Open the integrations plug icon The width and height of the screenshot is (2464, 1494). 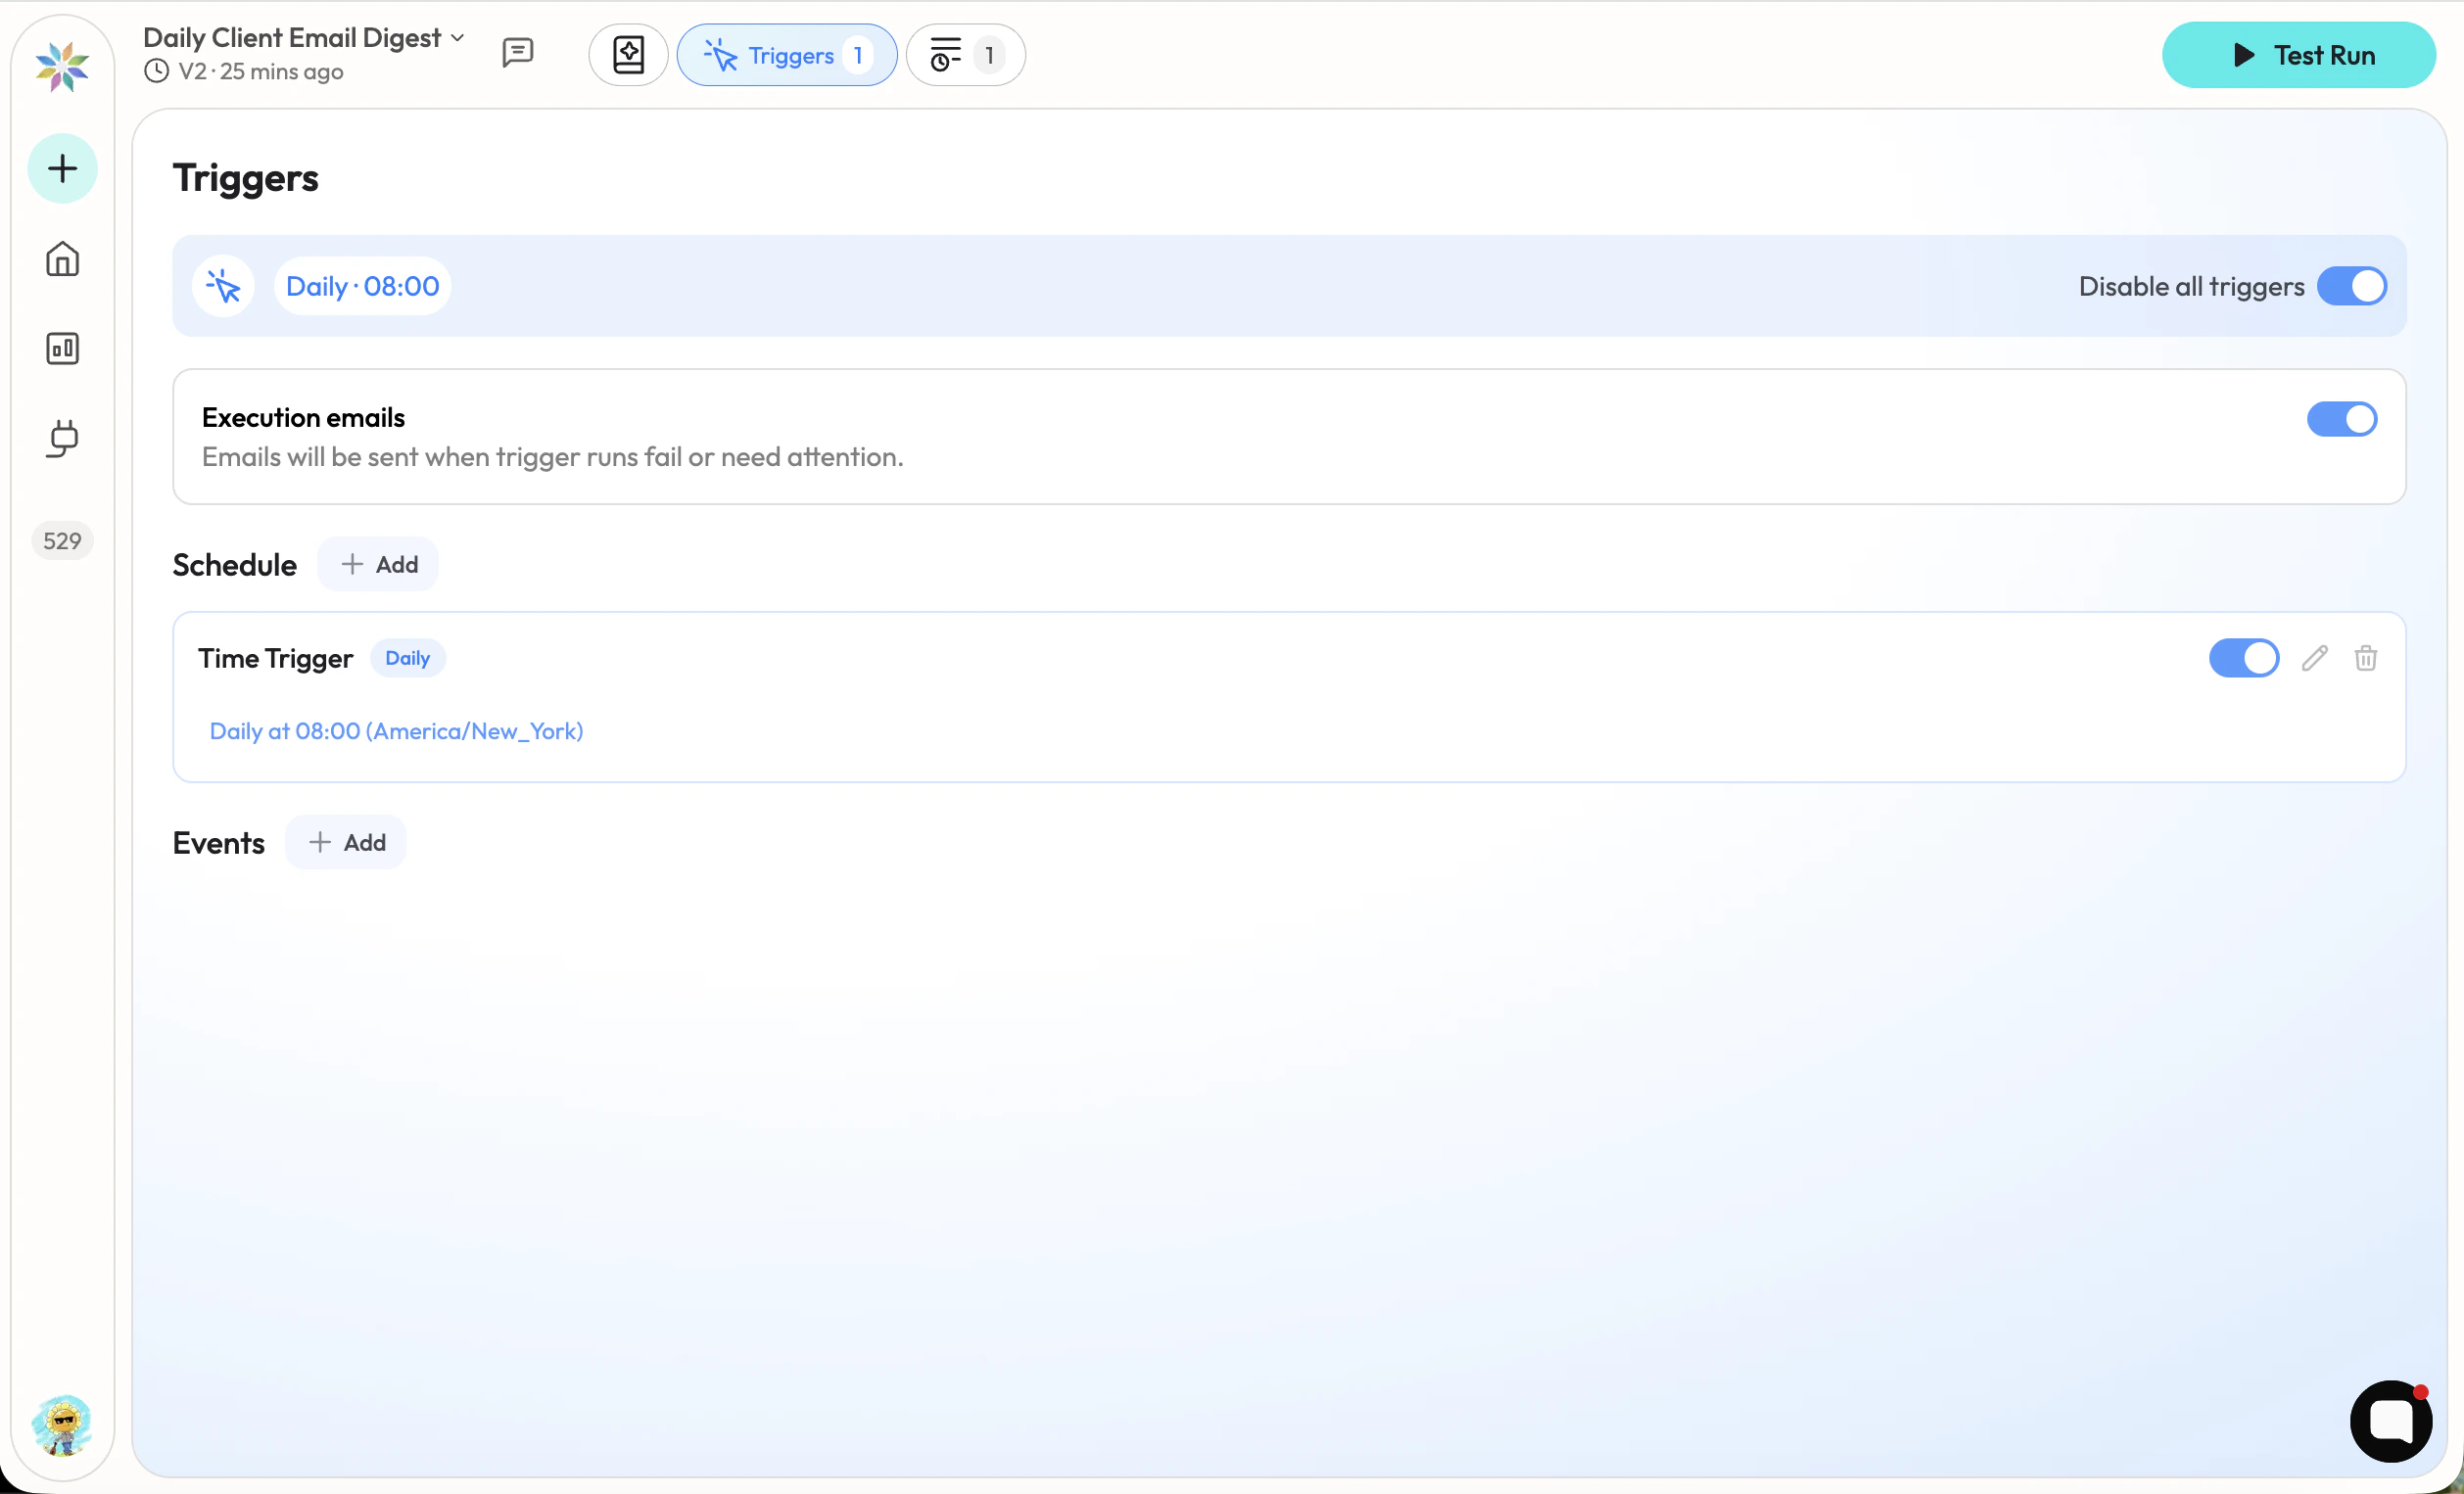coord(62,438)
